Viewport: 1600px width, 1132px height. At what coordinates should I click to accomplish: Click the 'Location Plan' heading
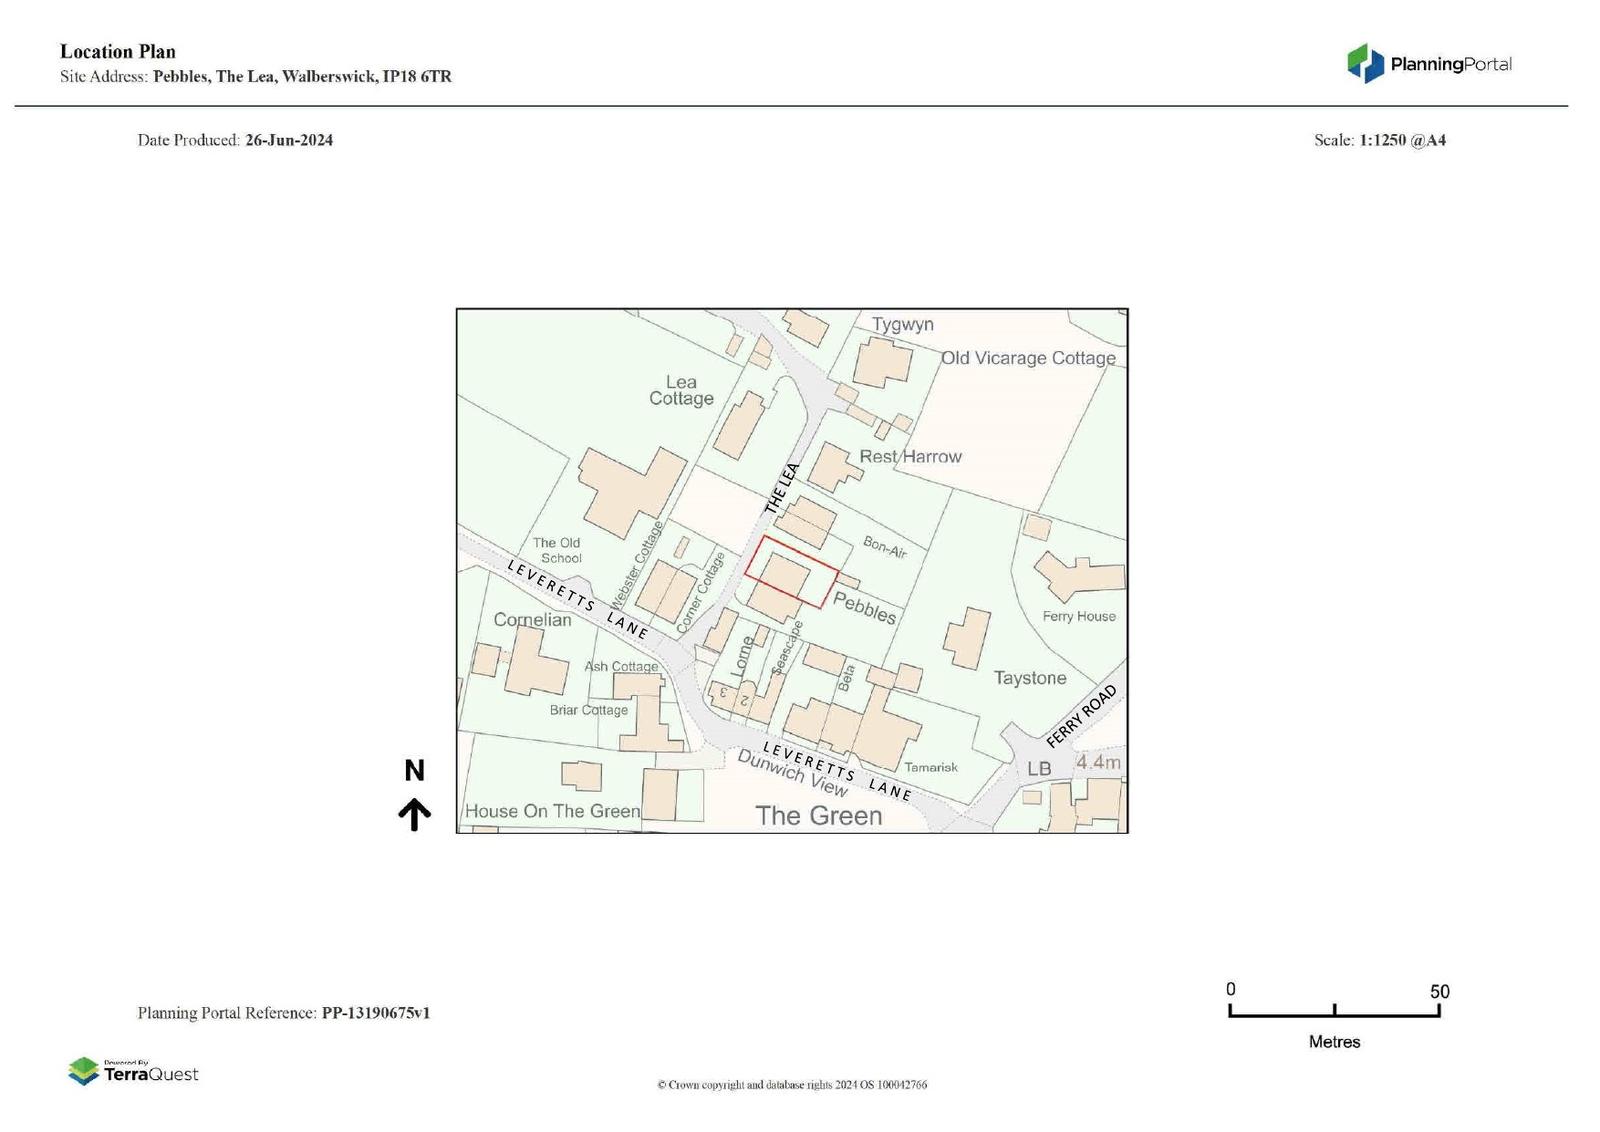118,52
